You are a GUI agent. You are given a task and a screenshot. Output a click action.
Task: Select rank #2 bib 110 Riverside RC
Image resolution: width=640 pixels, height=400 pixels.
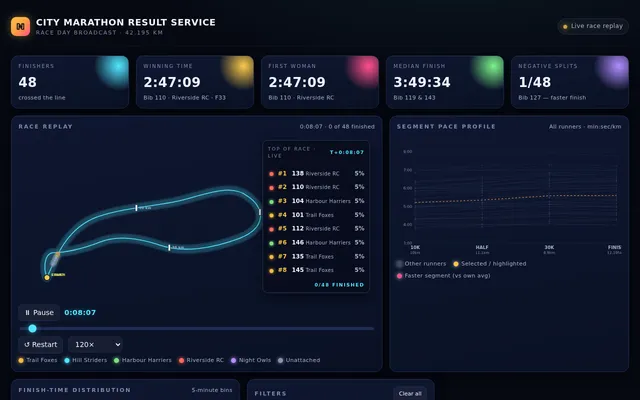[x=316, y=187]
